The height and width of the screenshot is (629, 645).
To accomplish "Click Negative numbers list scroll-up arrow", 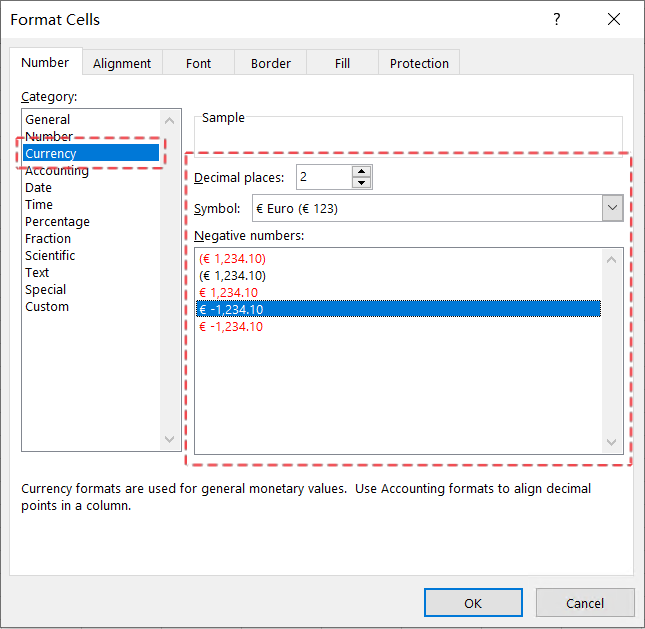I will pos(611,260).
